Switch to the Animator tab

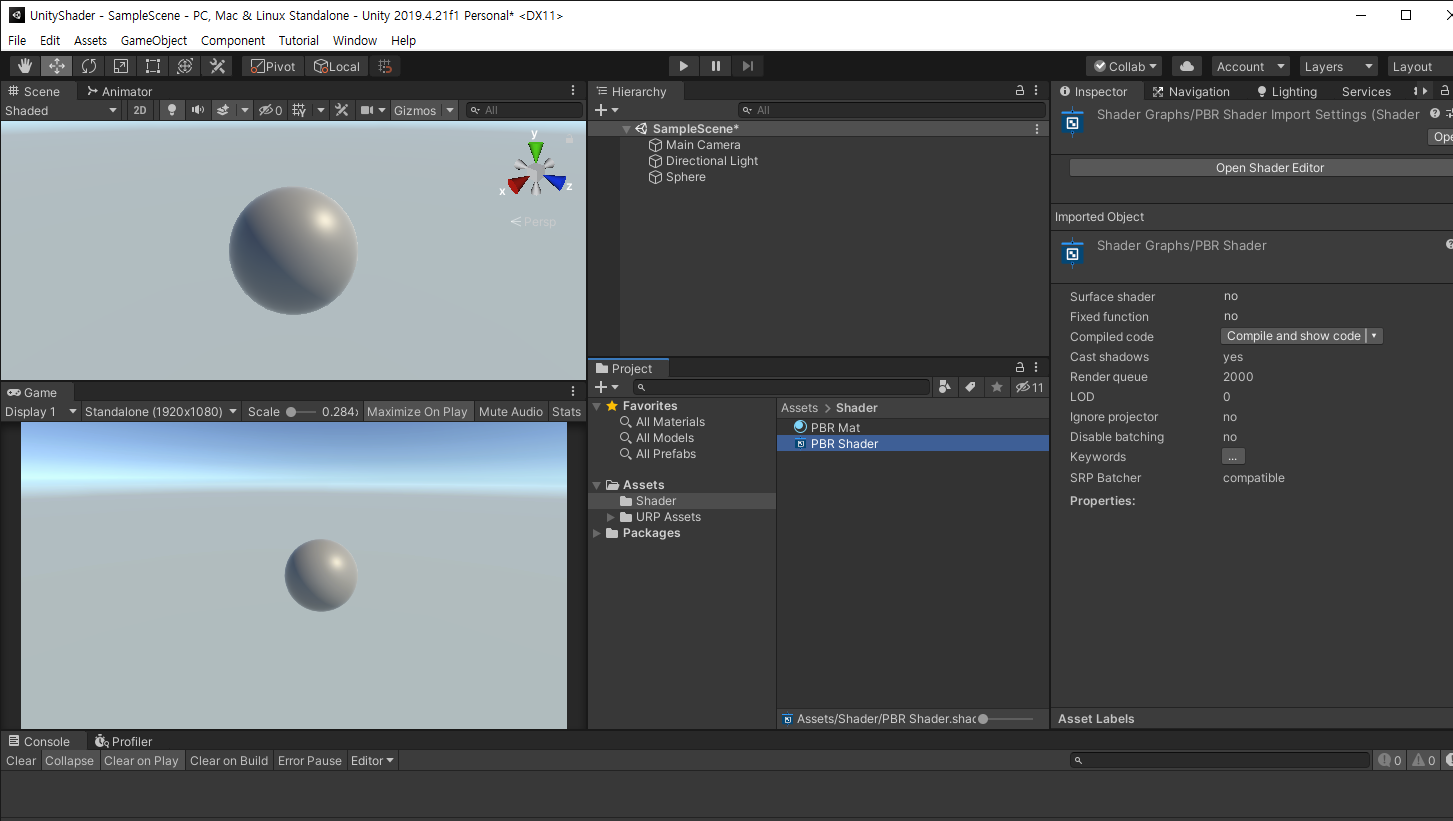point(119,91)
